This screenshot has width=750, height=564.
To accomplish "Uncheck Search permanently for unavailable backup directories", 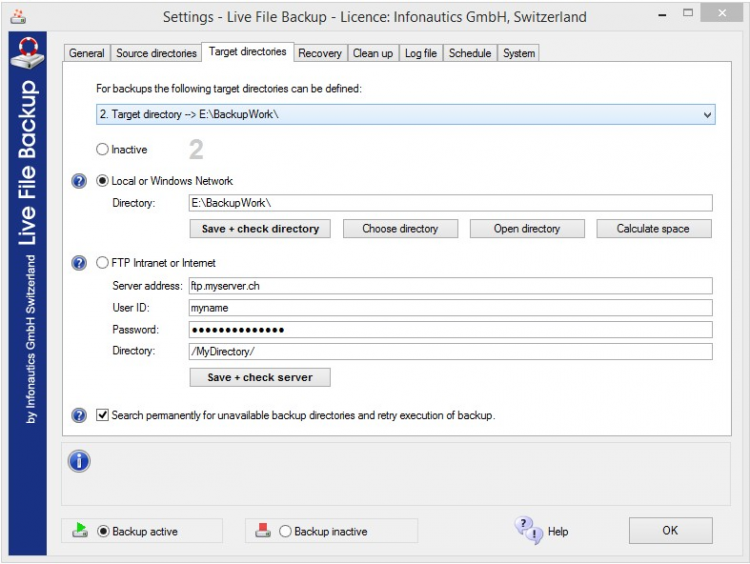I will click(103, 415).
